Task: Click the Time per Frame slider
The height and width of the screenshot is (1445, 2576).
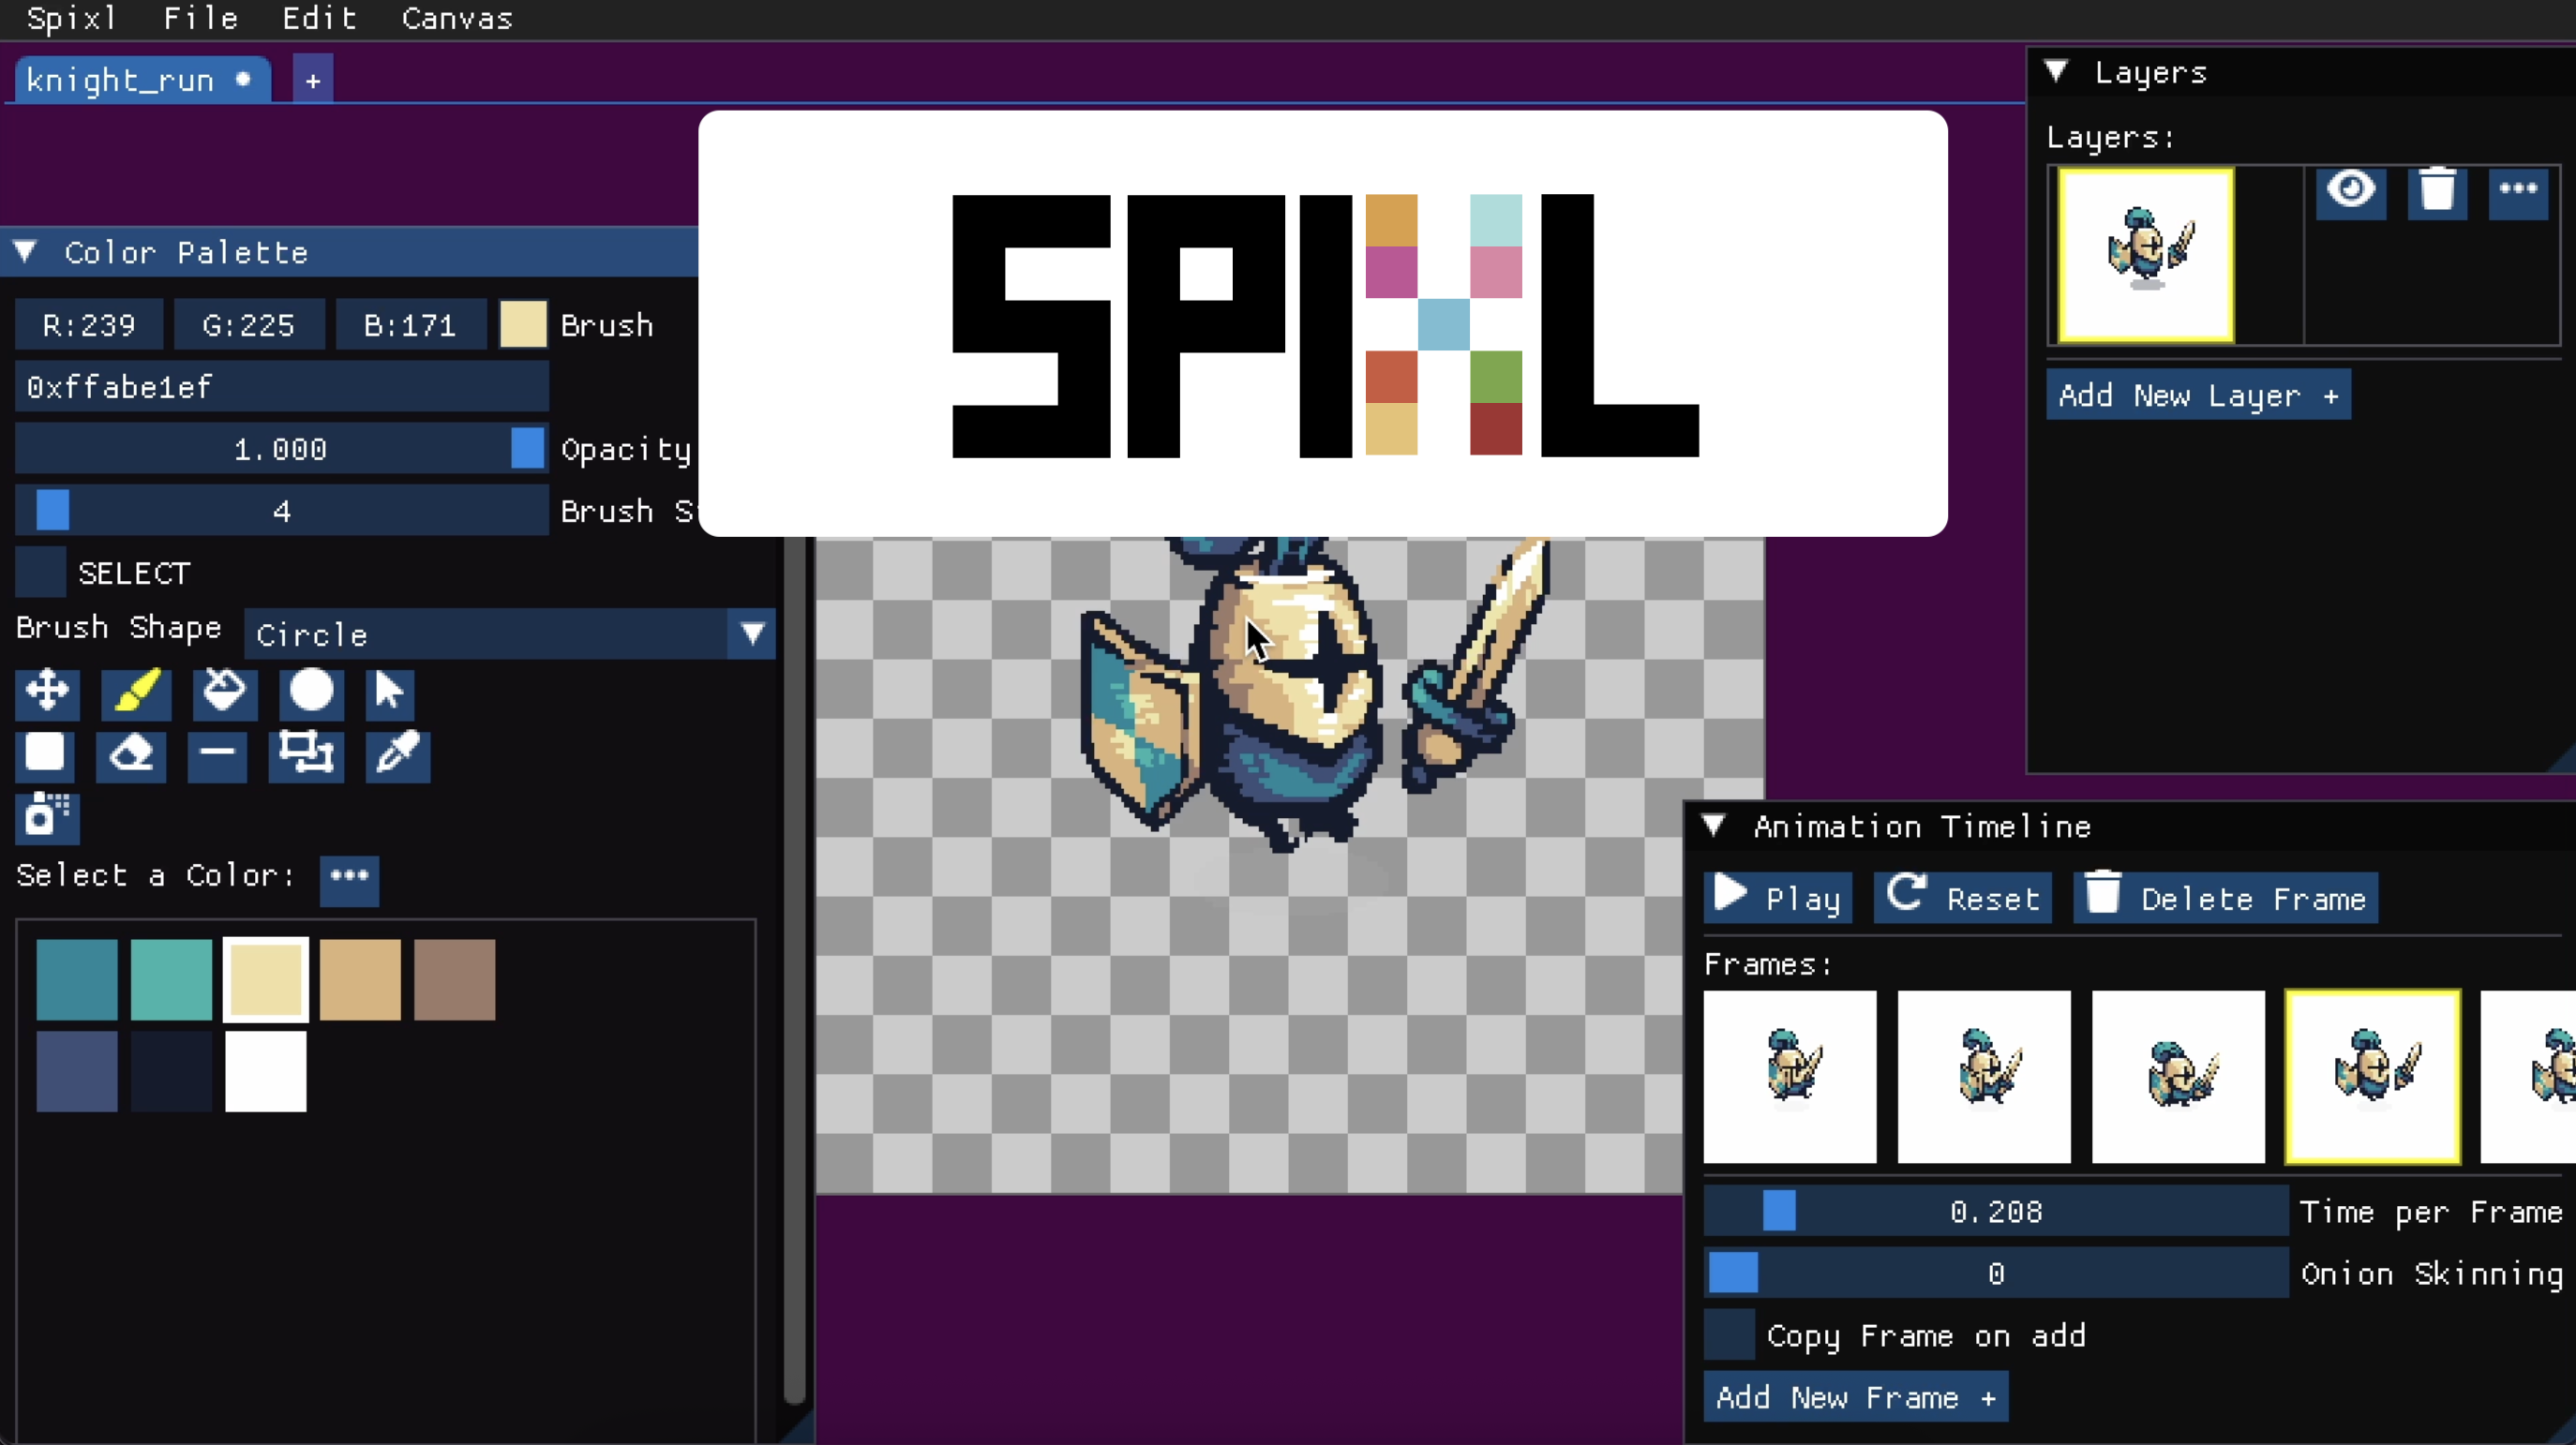Action: [1996, 1211]
